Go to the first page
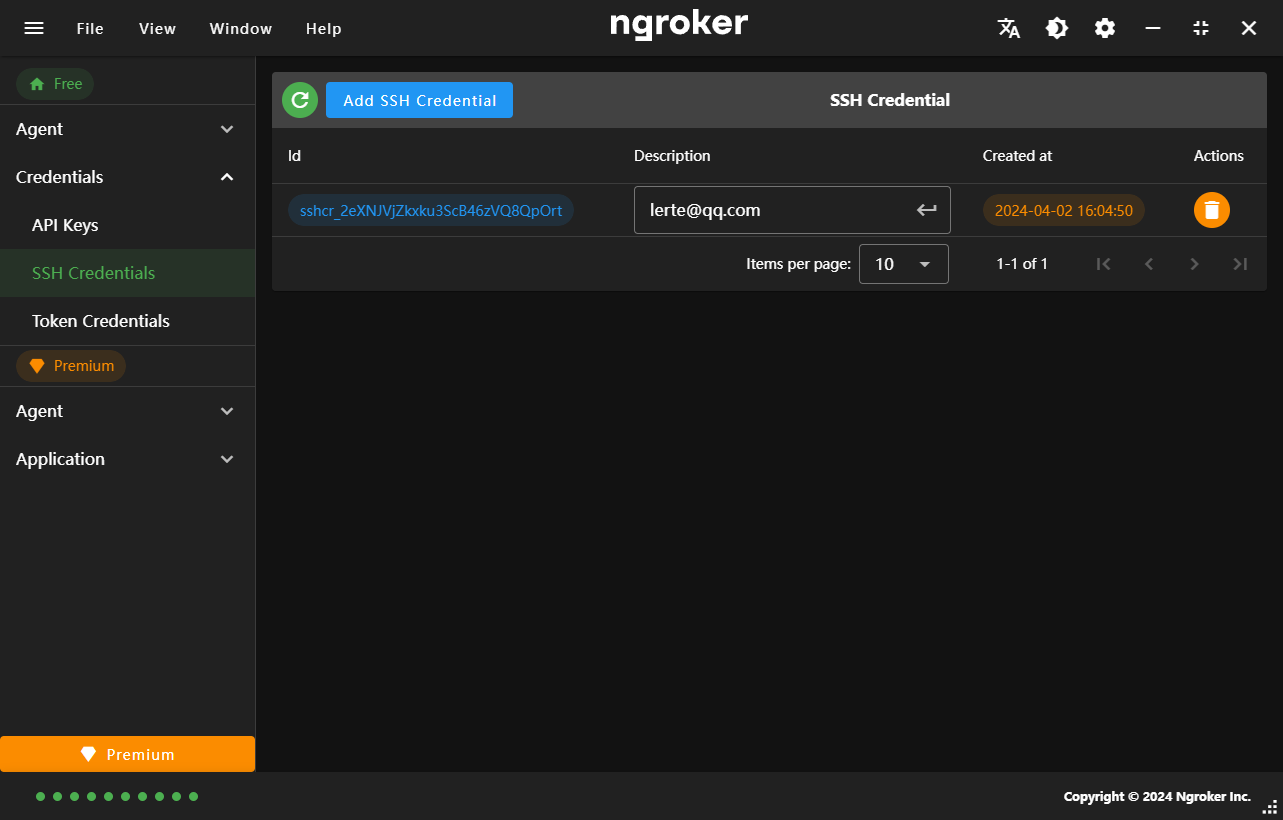This screenshot has width=1283, height=820. click(1104, 264)
